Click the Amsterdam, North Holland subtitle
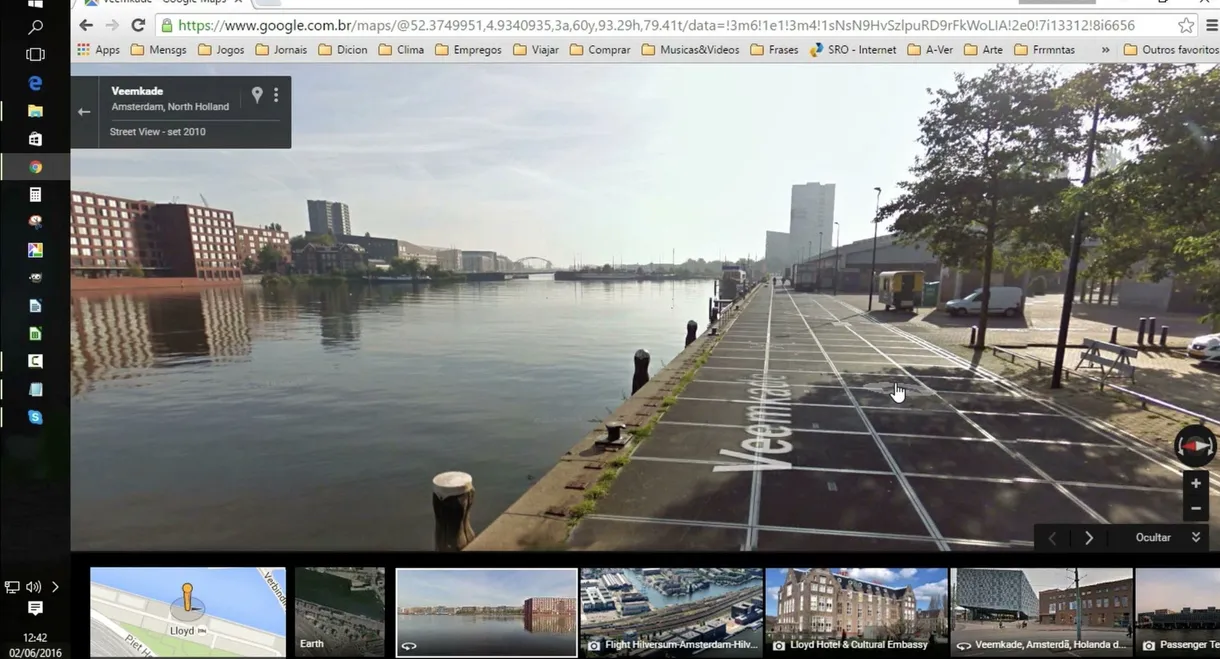 (170, 107)
